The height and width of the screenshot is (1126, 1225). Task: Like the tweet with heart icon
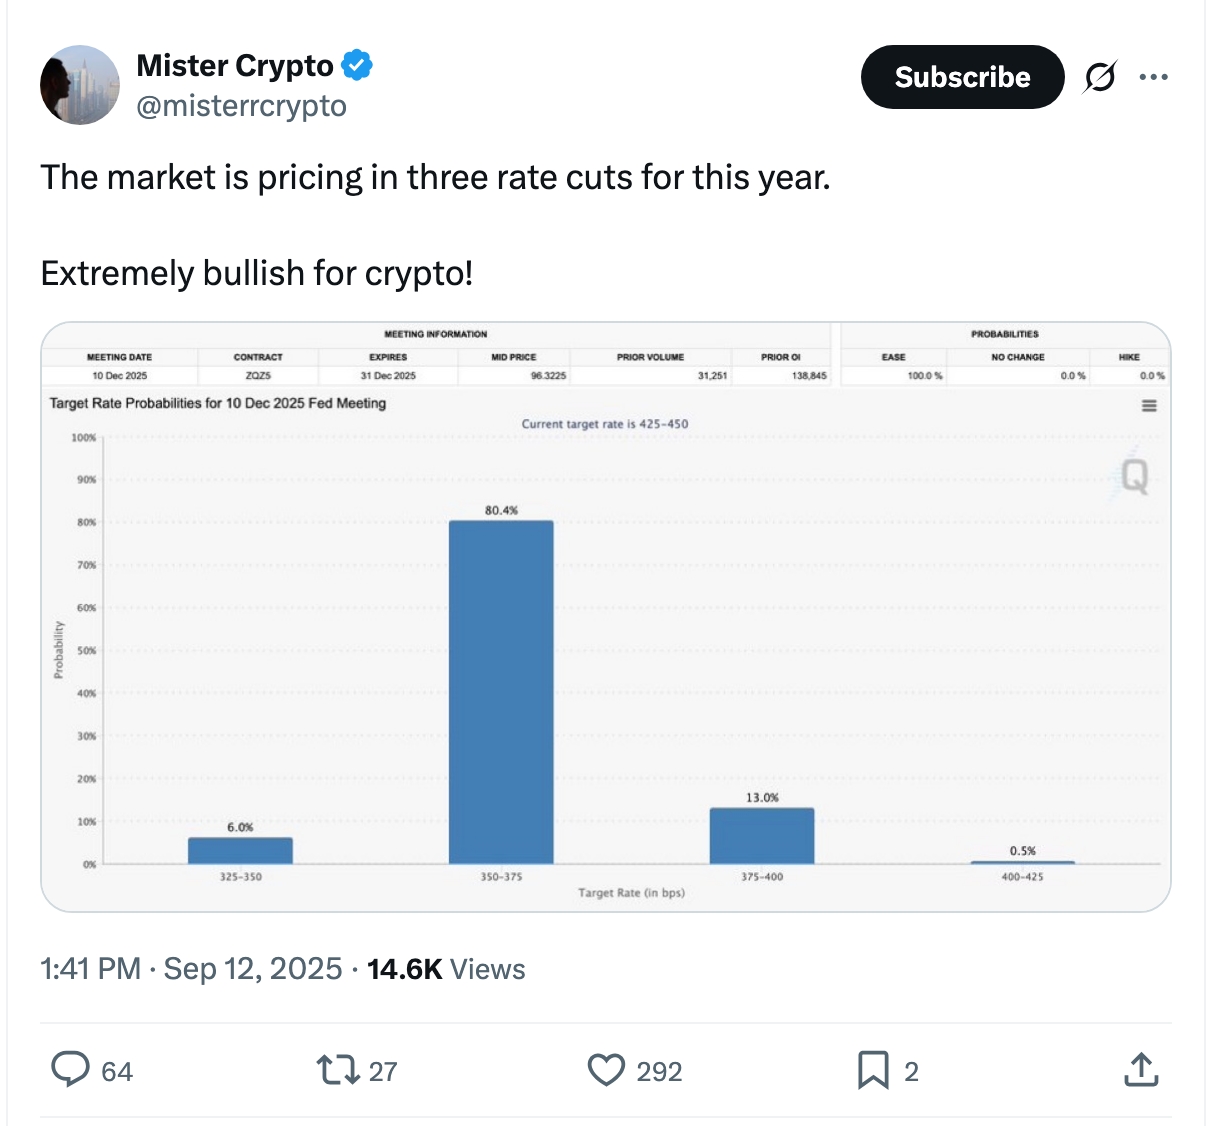coord(606,1070)
